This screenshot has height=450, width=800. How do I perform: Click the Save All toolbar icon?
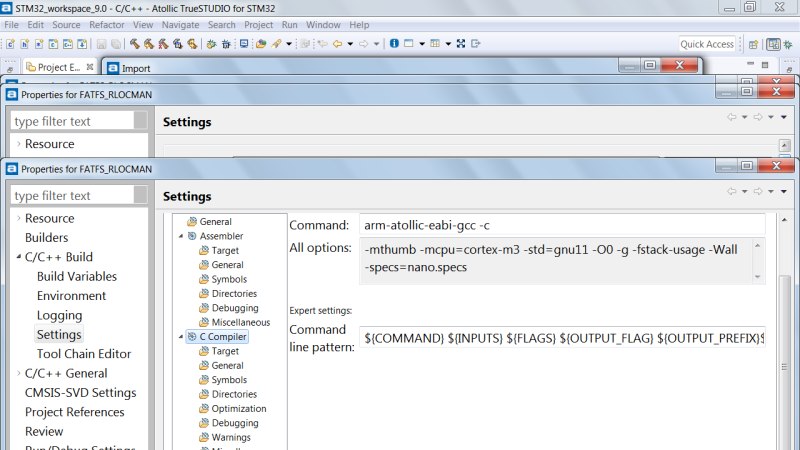point(116,44)
